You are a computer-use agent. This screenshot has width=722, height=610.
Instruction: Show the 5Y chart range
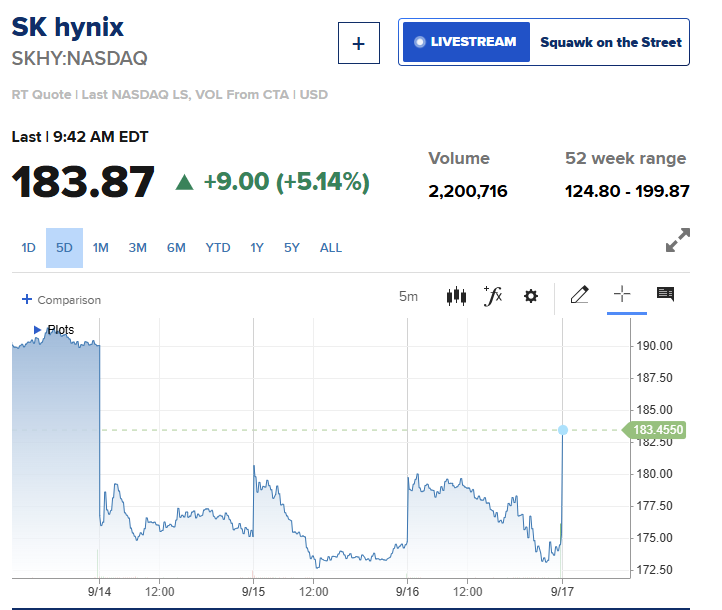click(x=291, y=248)
